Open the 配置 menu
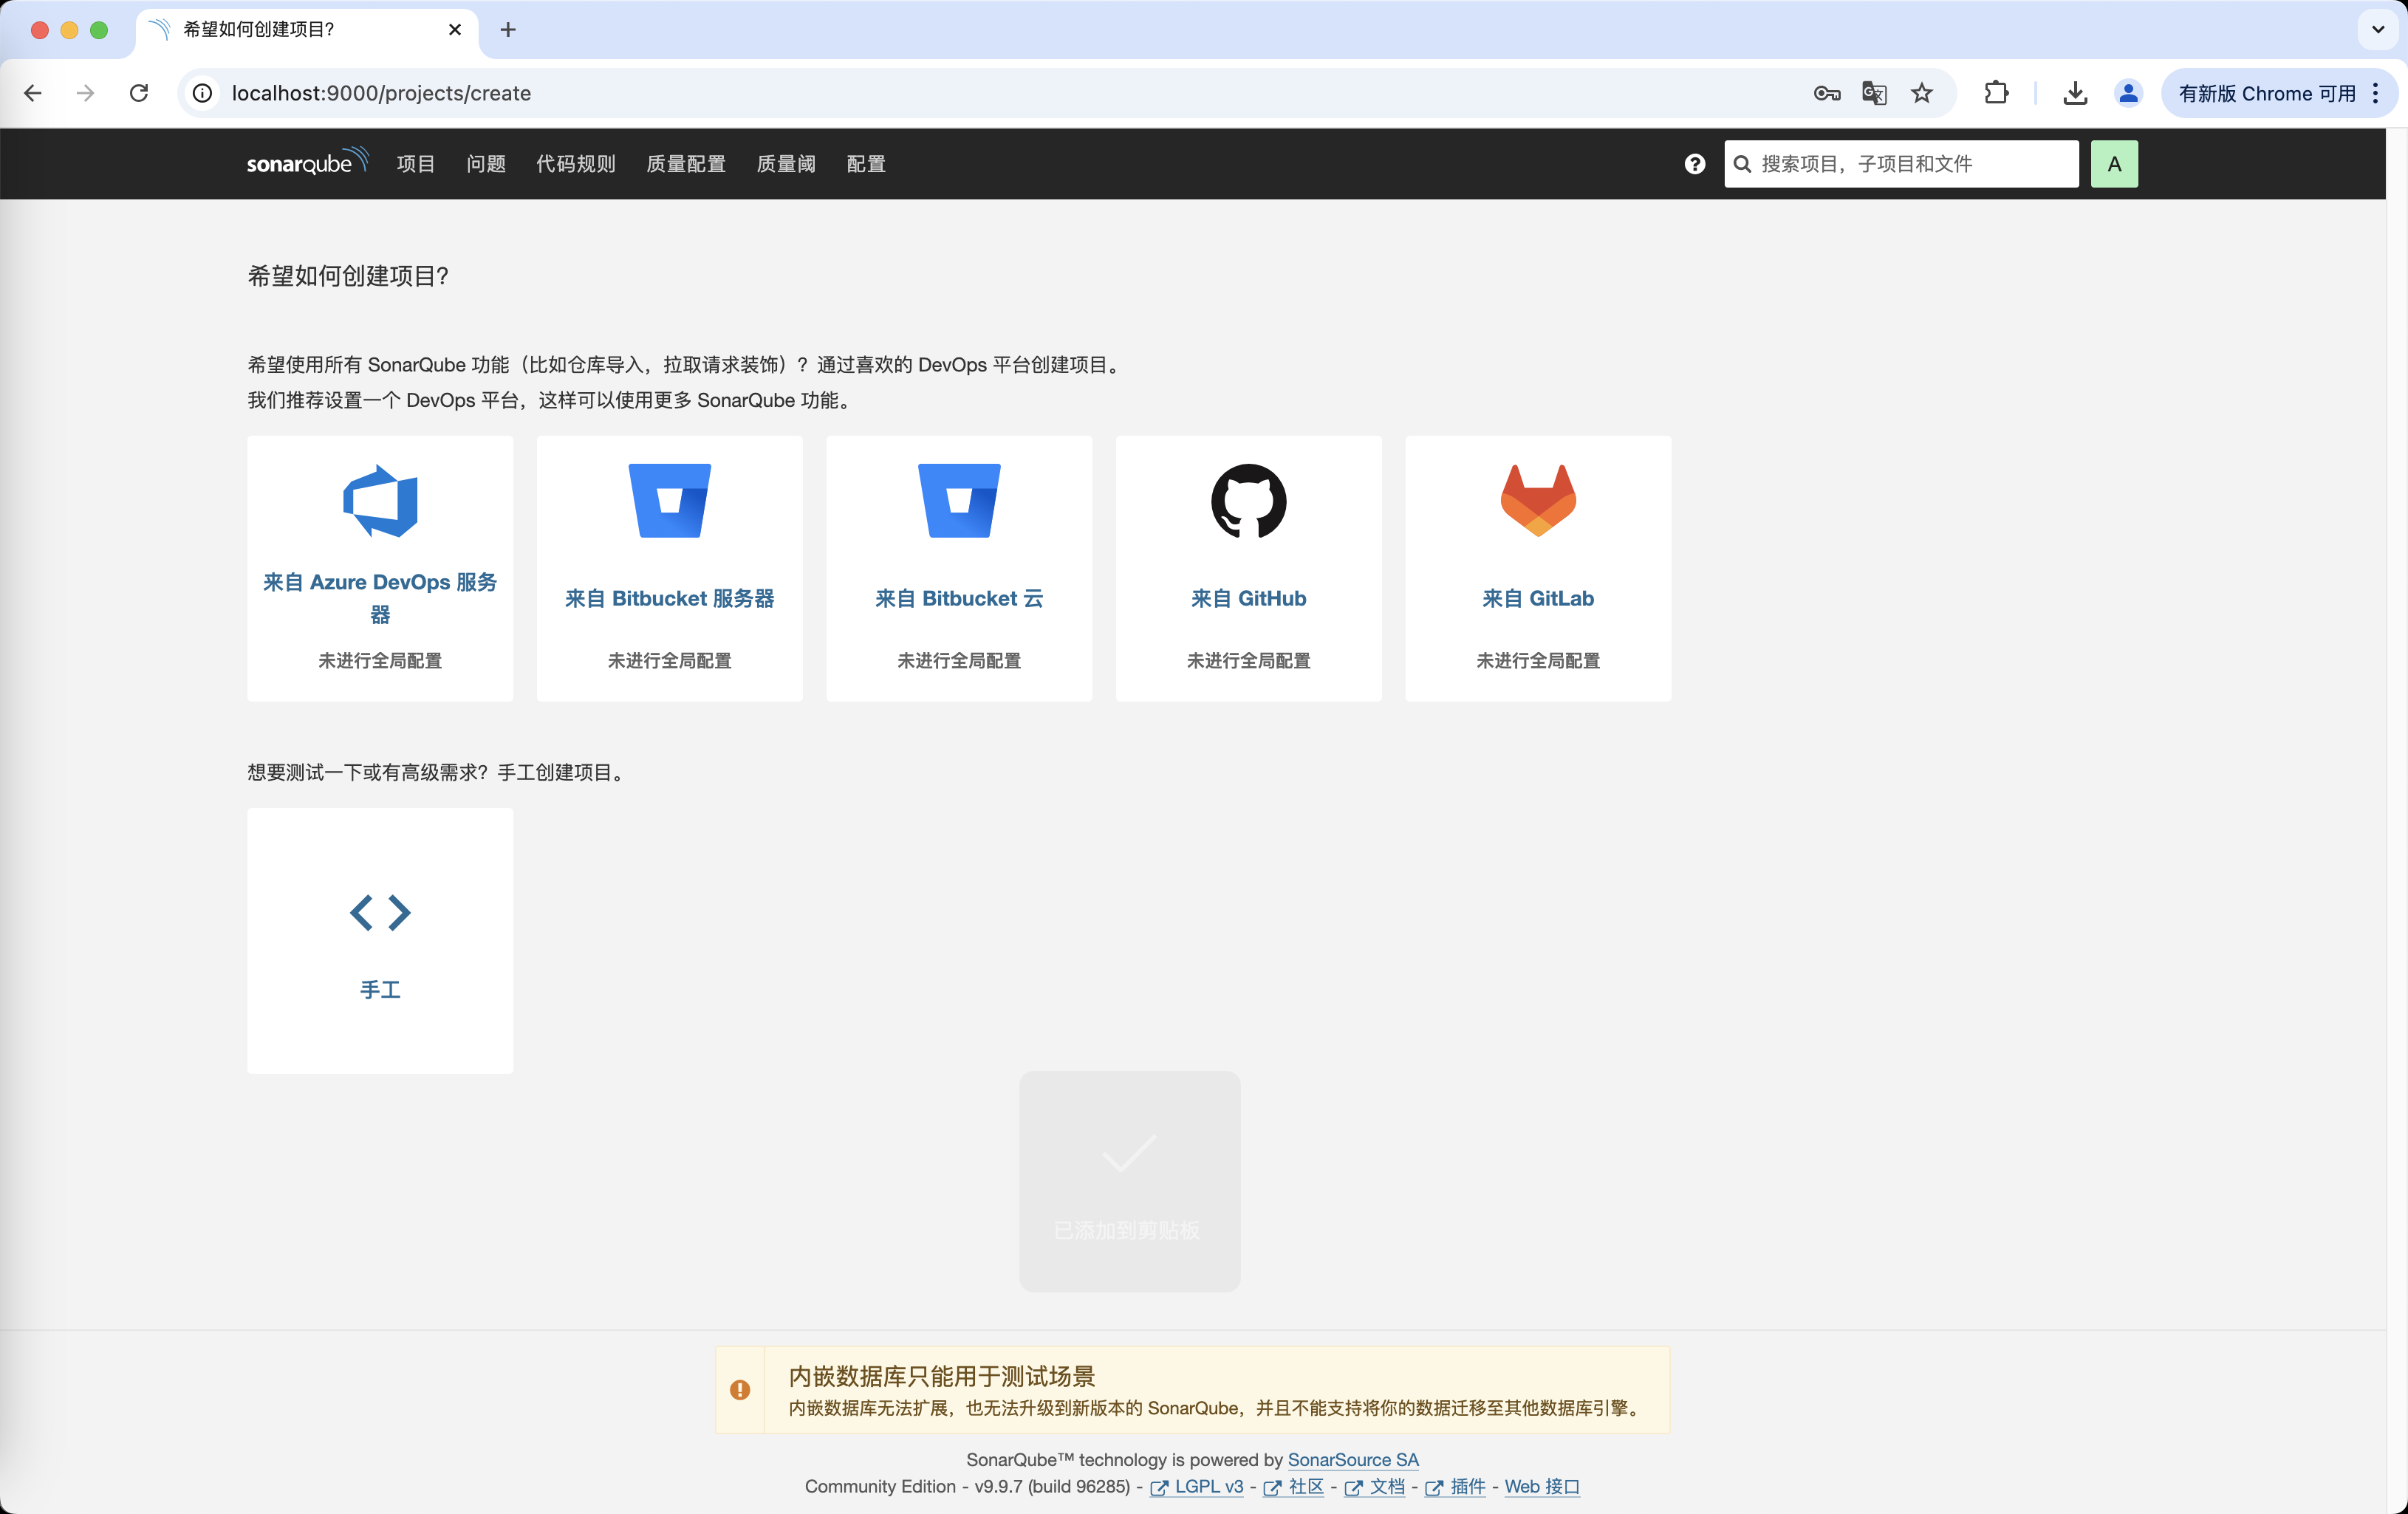The image size is (2408, 1514). (866, 164)
